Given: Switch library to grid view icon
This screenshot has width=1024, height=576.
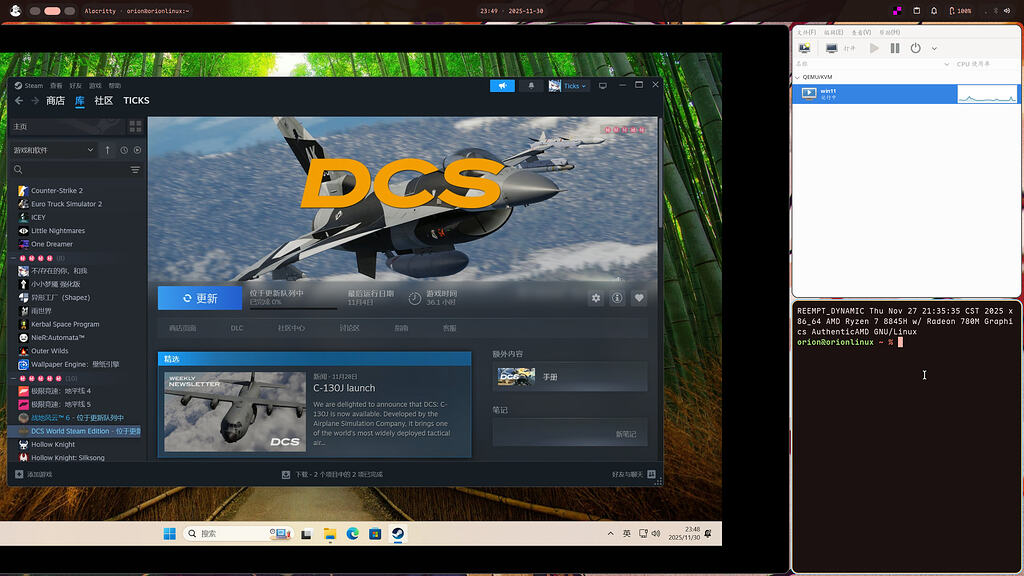Looking at the screenshot, I should 135,126.
